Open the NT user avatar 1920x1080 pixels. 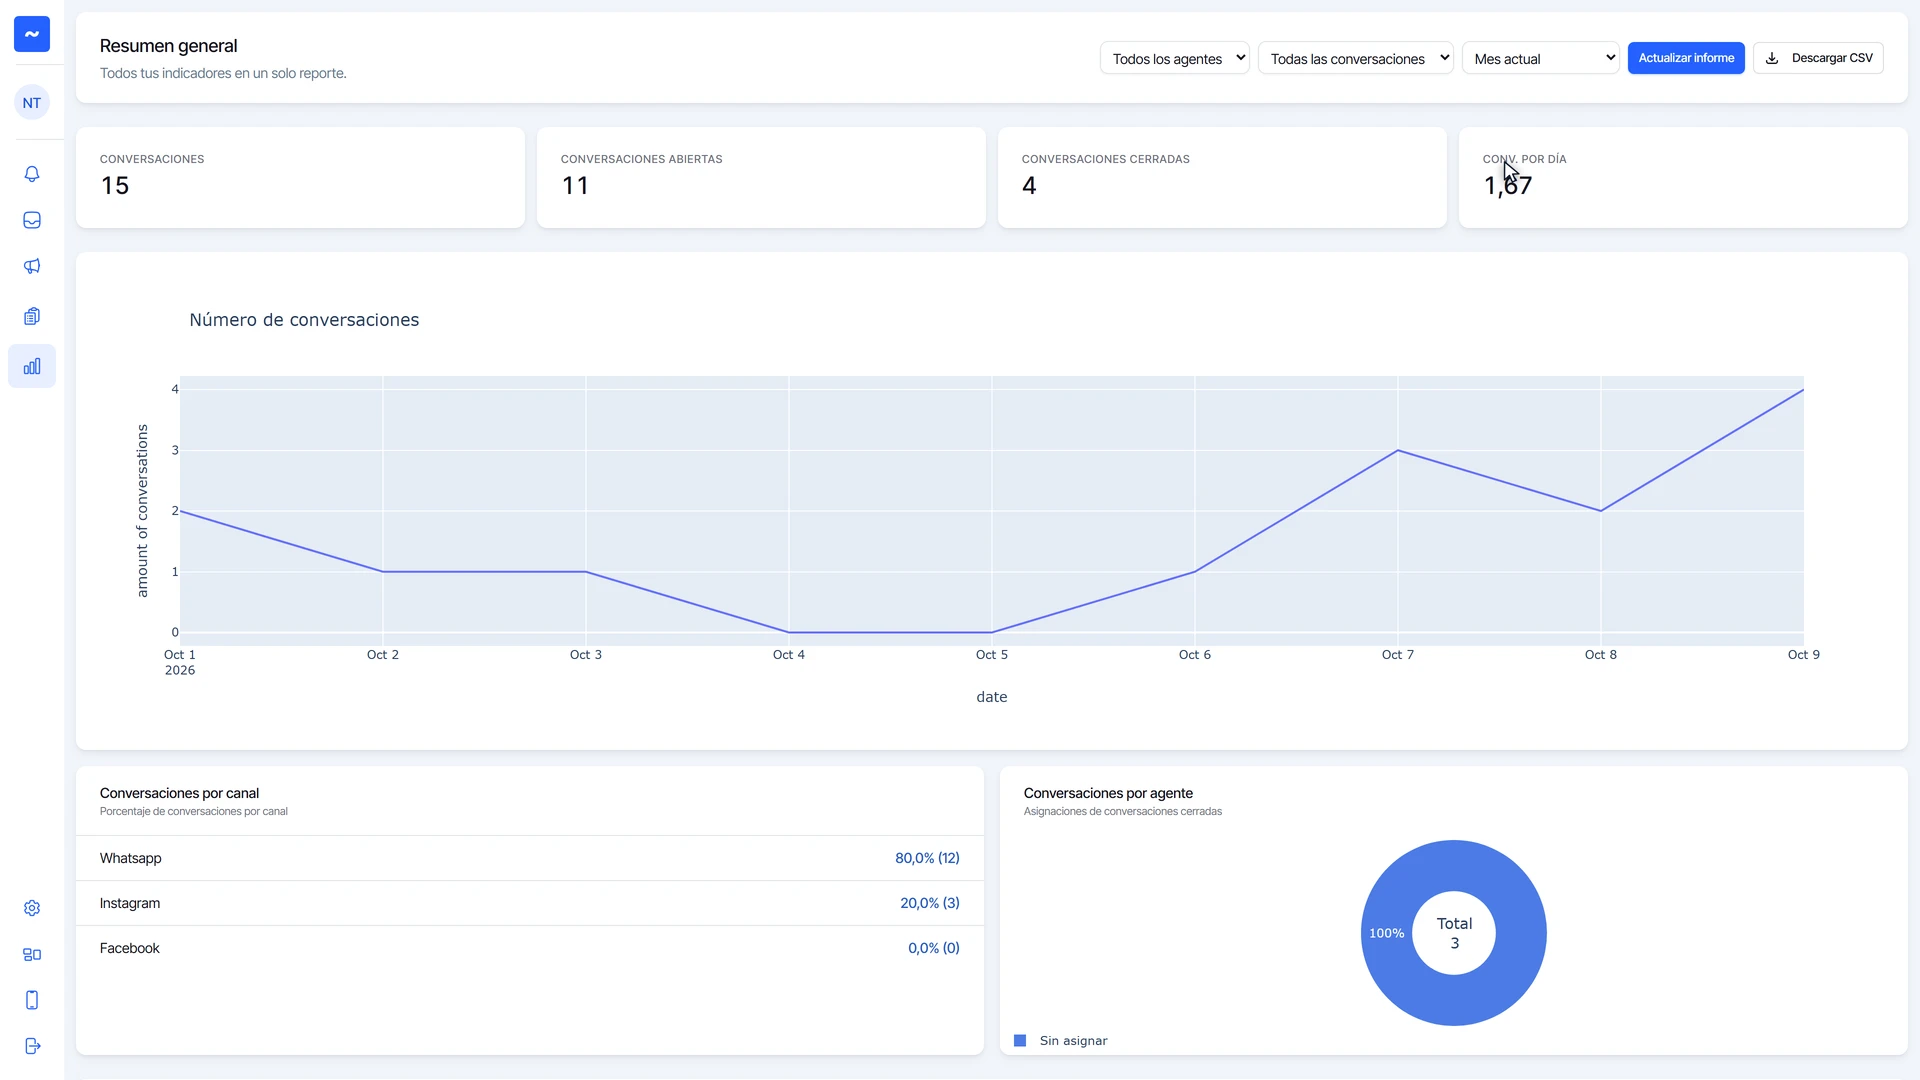click(x=32, y=102)
